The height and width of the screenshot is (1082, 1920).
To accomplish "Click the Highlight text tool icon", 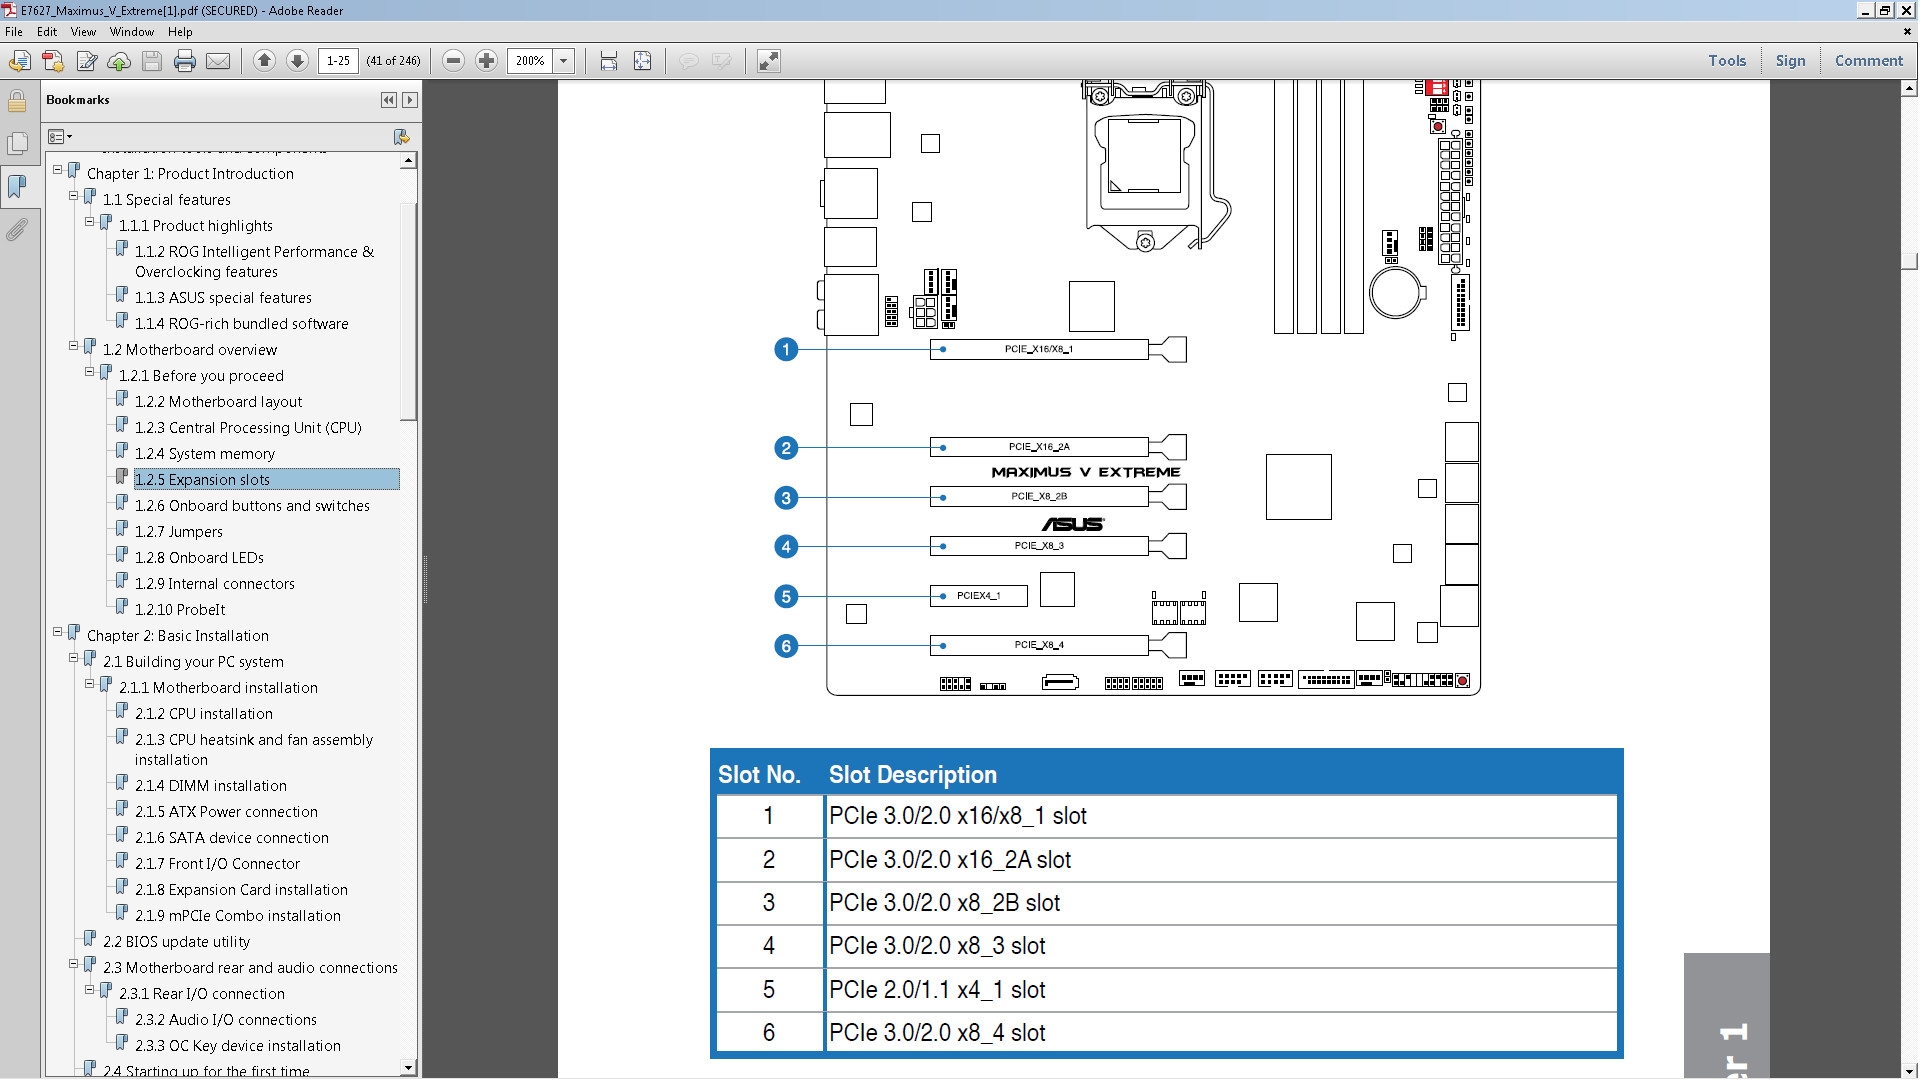I will tap(722, 62).
